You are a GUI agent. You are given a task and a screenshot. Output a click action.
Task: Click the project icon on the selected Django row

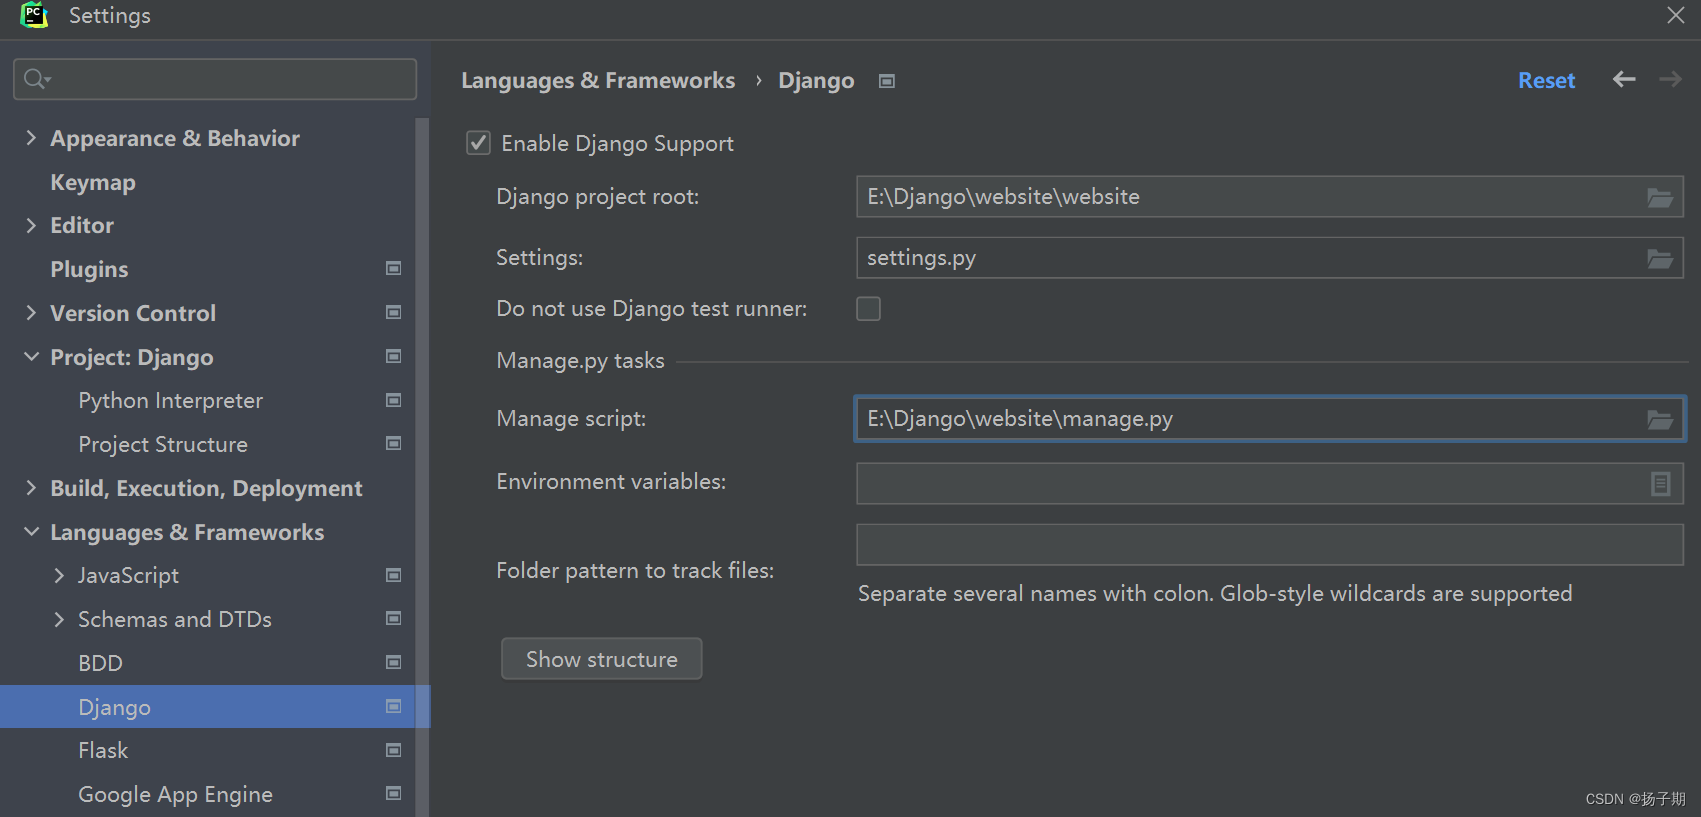[x=394, y=706]
